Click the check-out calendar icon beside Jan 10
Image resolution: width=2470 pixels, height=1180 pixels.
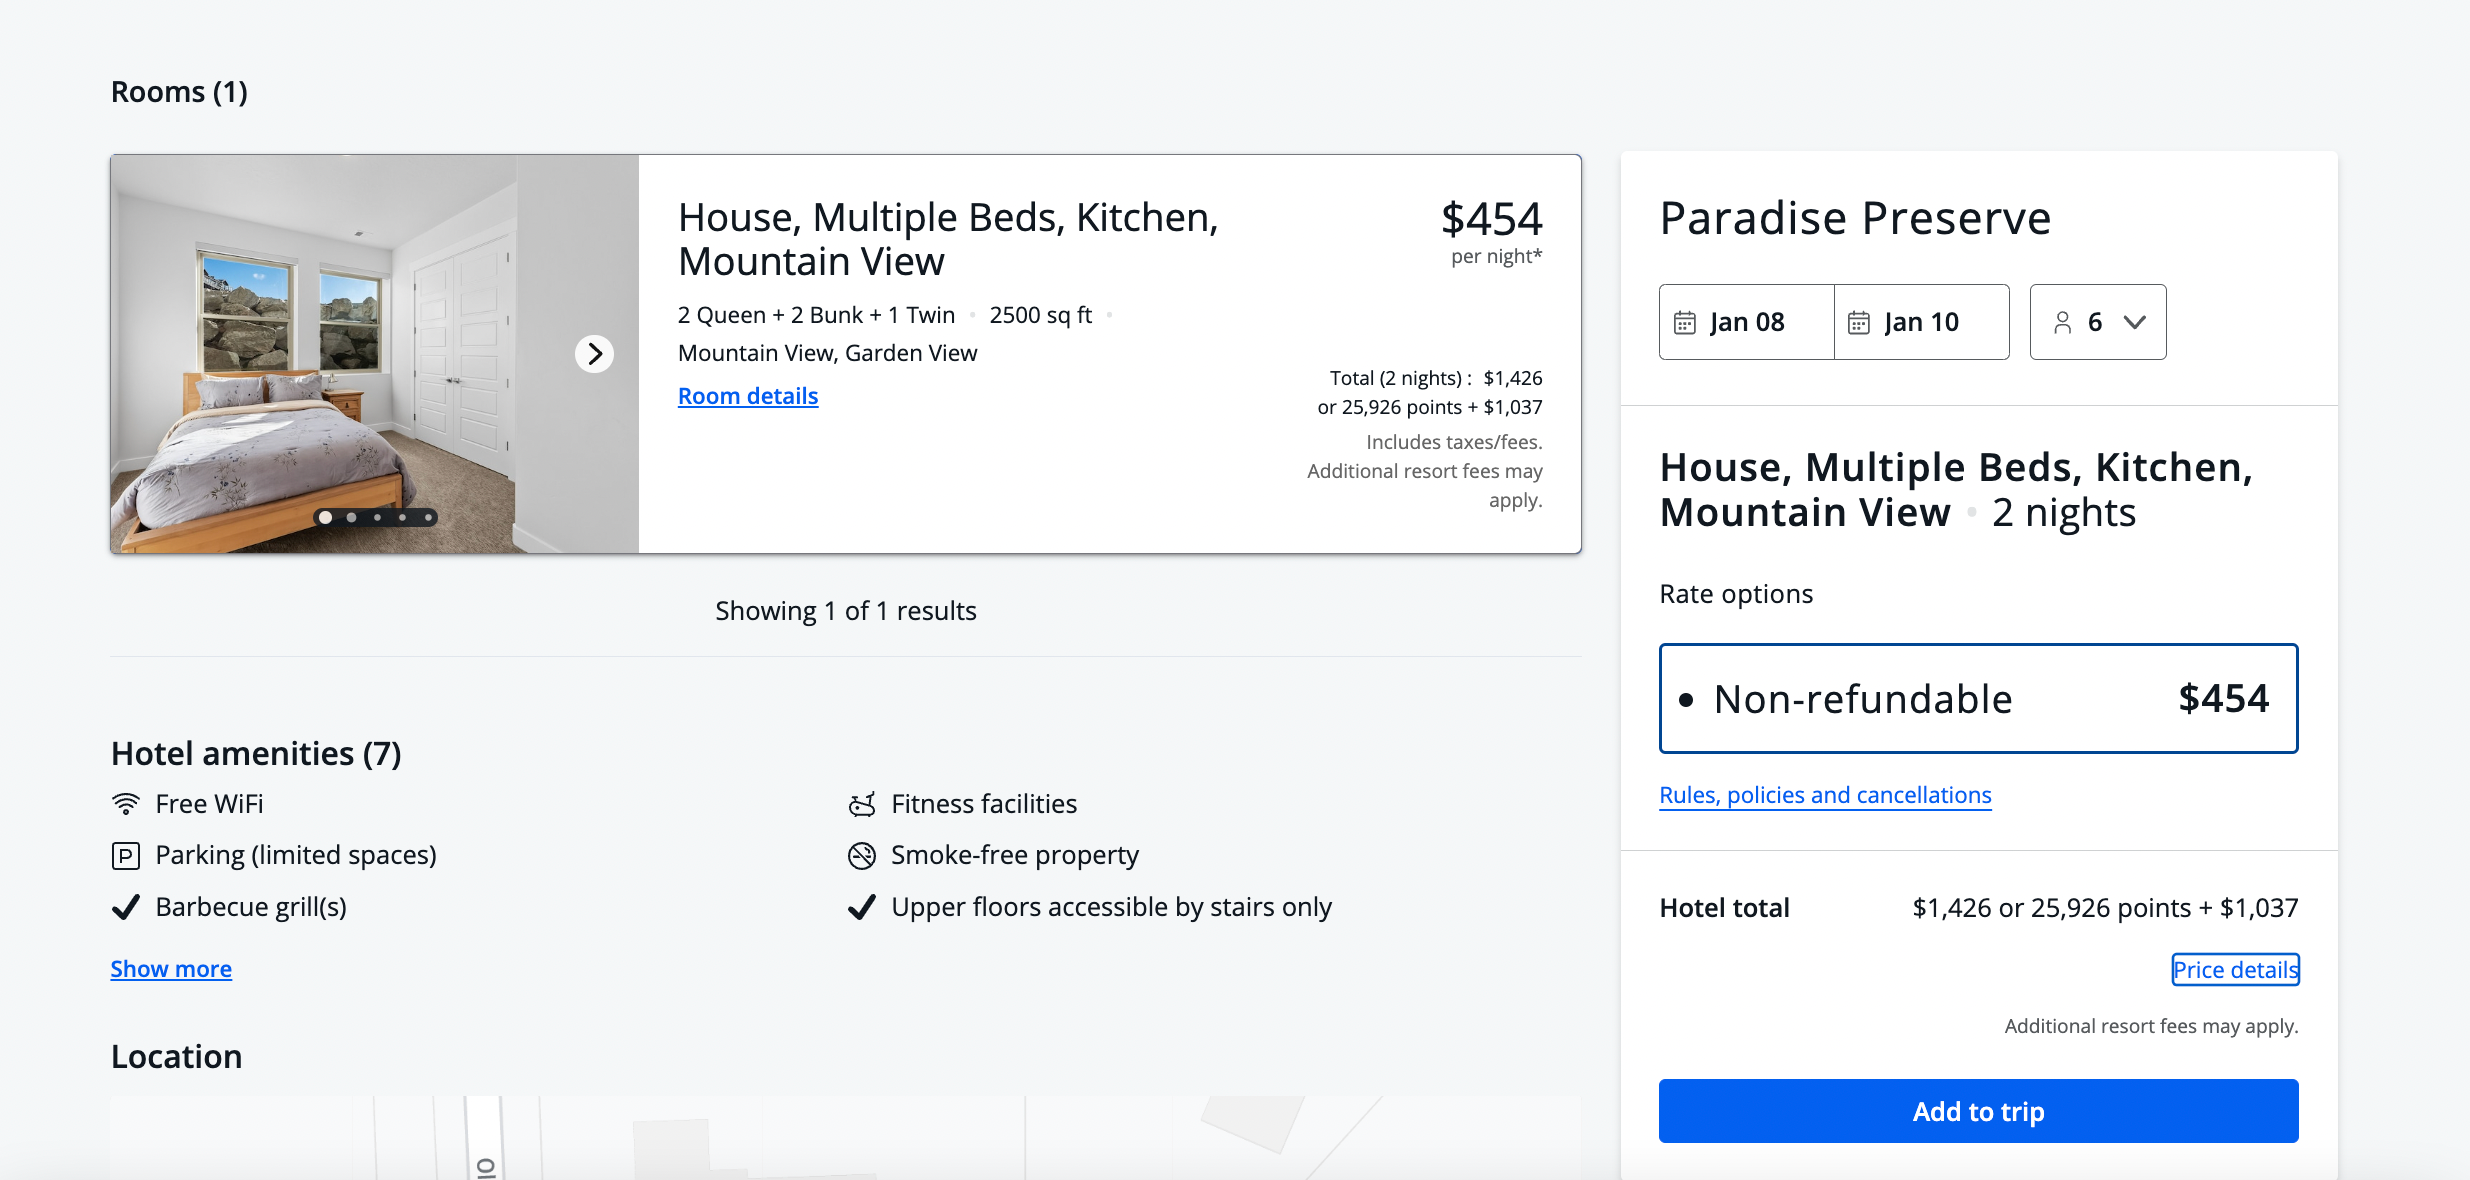coord(1859,323)
